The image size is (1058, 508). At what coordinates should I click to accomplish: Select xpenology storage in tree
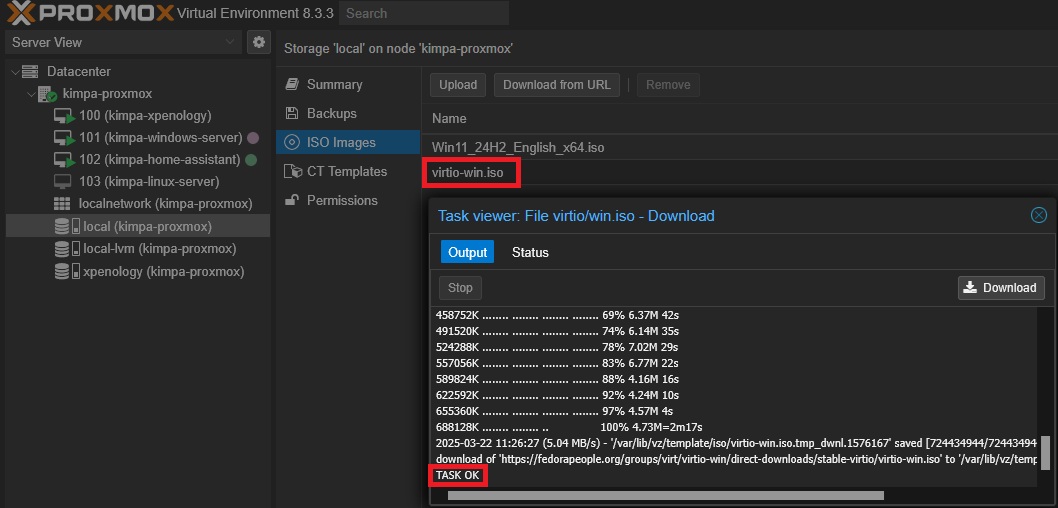(163, 271)
